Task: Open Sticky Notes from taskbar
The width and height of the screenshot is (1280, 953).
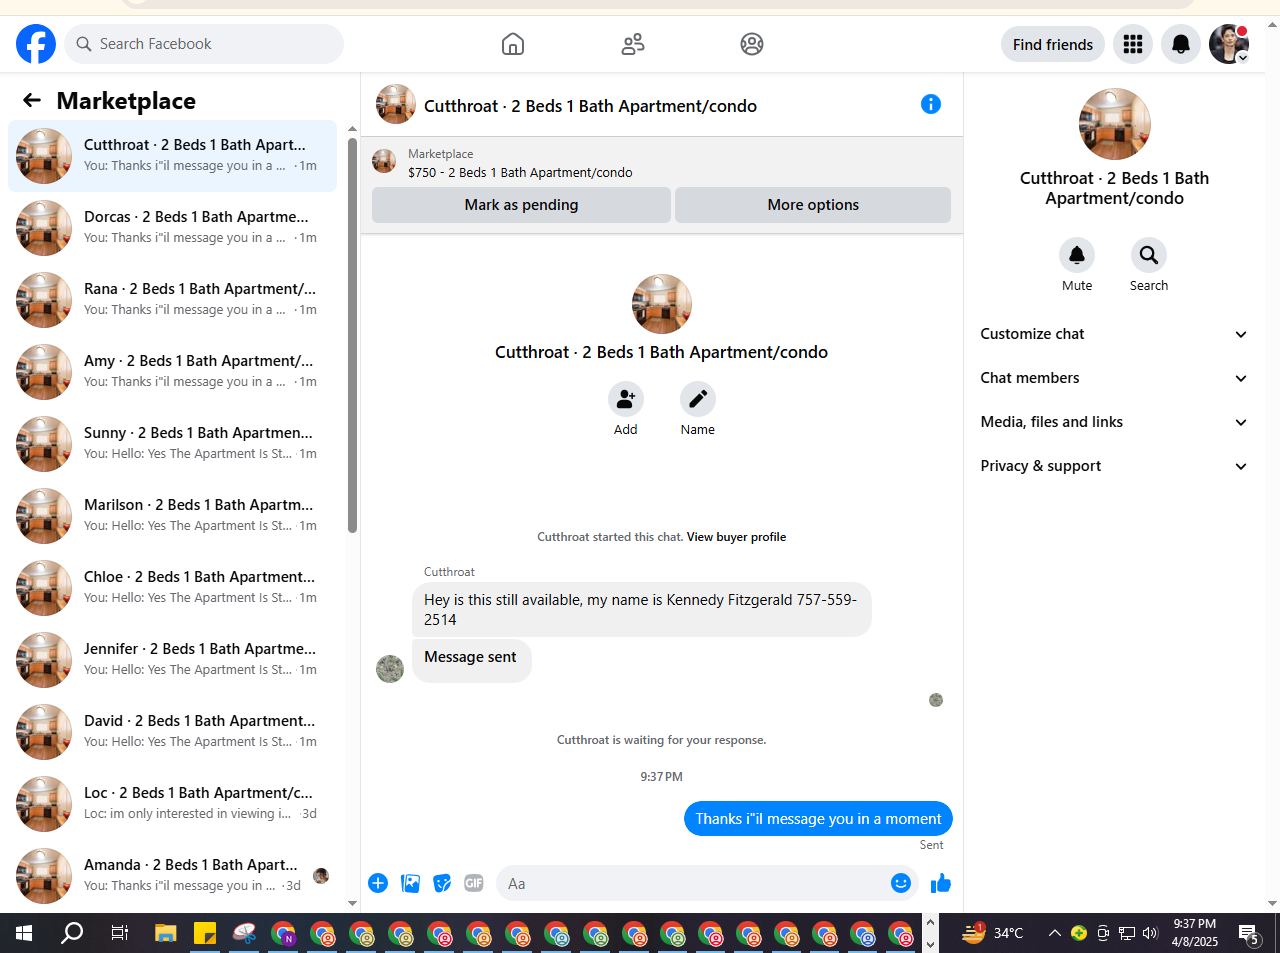Action: [205, 933]
